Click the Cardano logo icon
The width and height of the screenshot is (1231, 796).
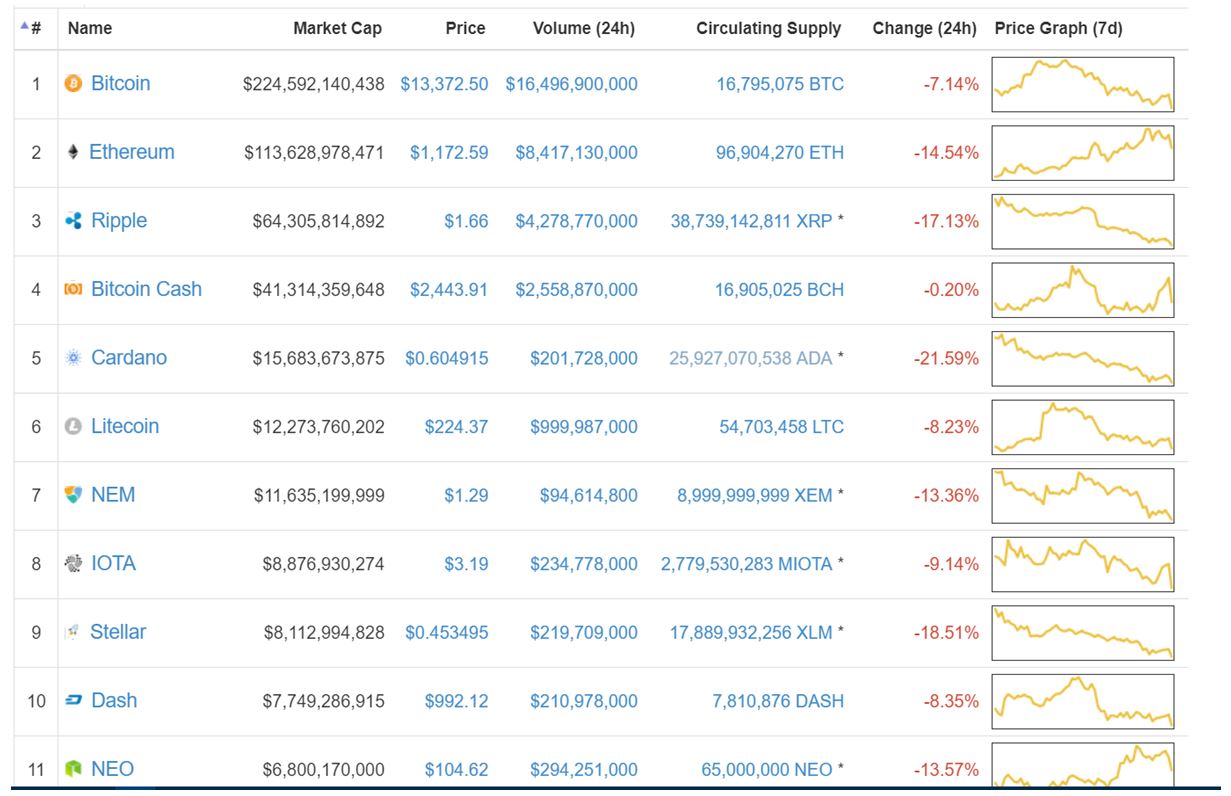(x=72, y=358)
